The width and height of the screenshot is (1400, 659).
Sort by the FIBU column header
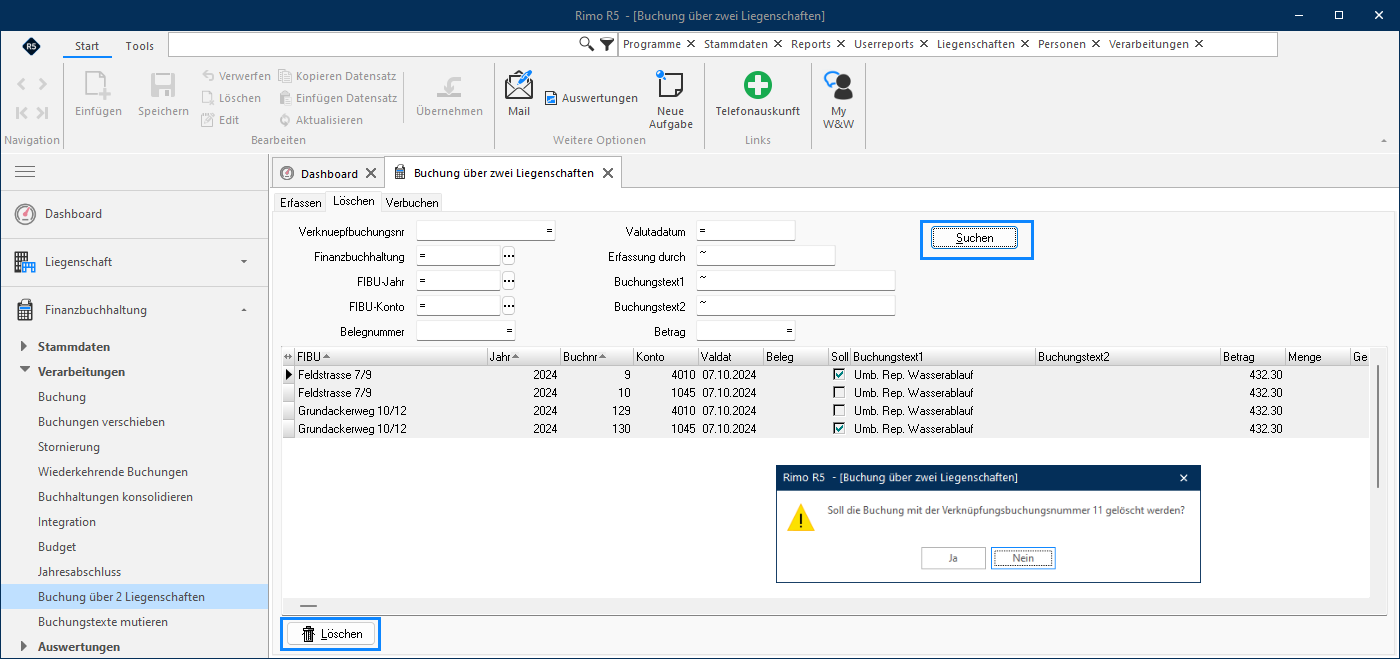coord(390,356)
